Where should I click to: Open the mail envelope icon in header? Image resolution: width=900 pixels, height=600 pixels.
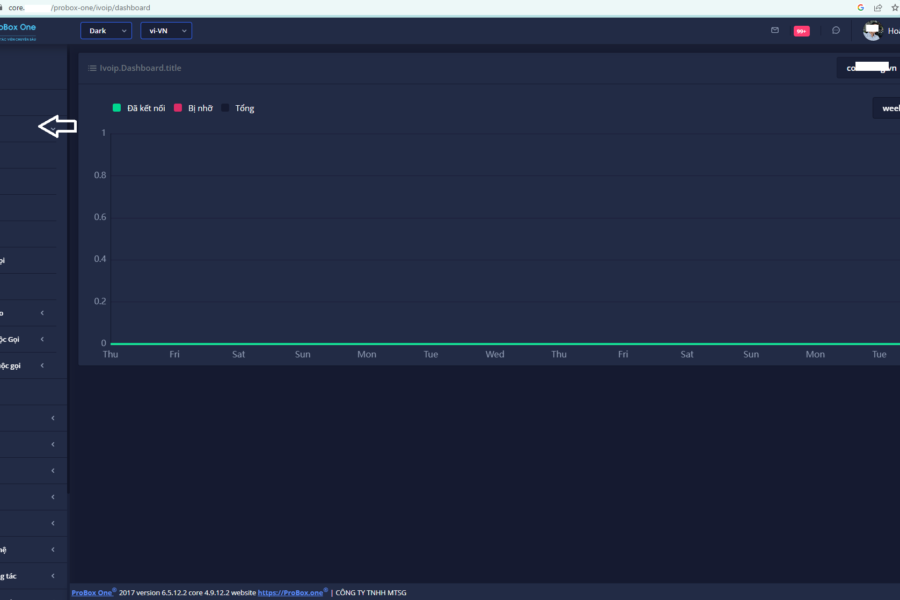pyautogui.click(x=774, y=30)
